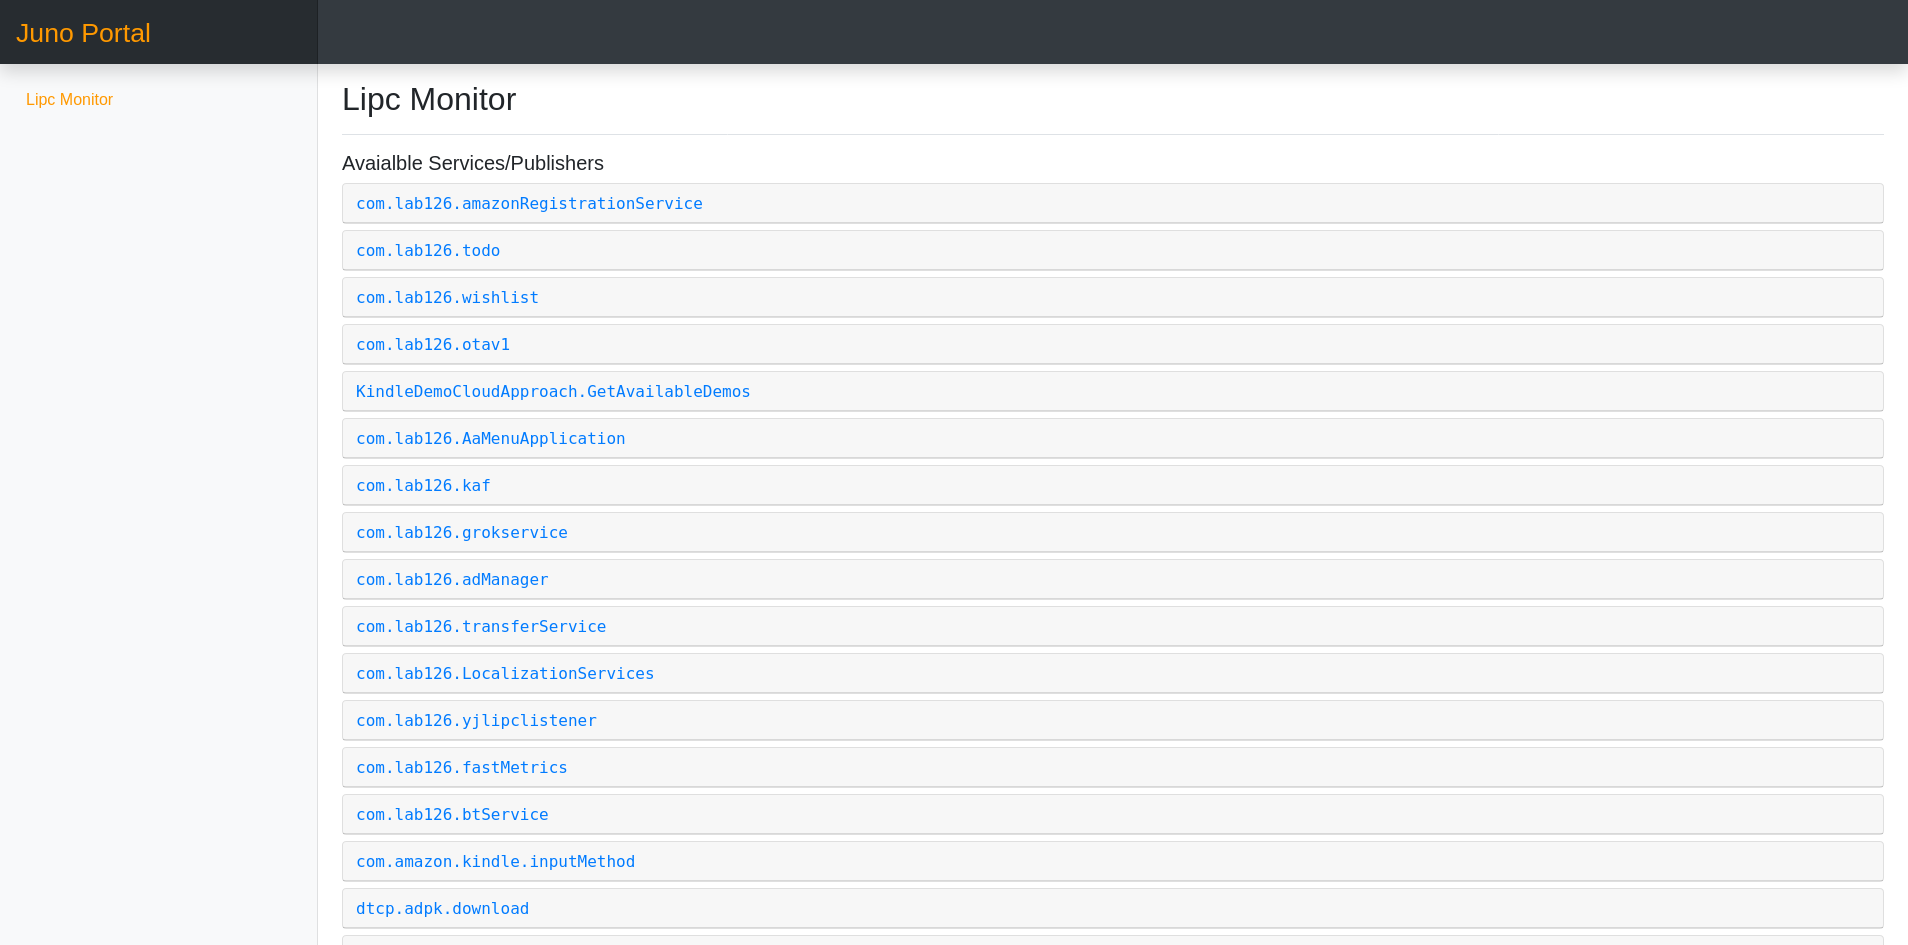Viewport: 1908px width, 945px height.
Task: Open the com.lab126.kaf service
Action: coord(423,486)
